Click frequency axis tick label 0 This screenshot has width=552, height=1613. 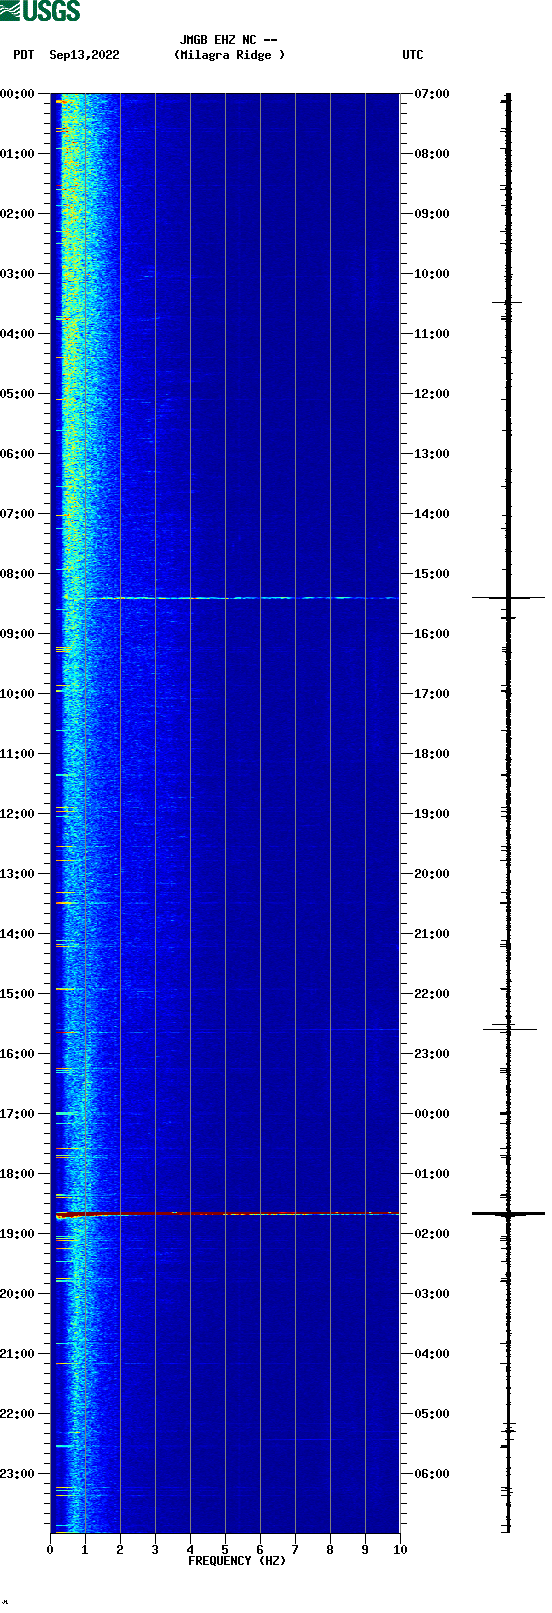(50, 1550)
